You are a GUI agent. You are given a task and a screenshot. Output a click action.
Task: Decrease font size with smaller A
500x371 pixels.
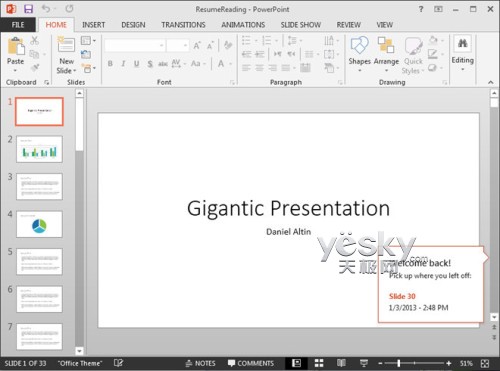point(210,46)
